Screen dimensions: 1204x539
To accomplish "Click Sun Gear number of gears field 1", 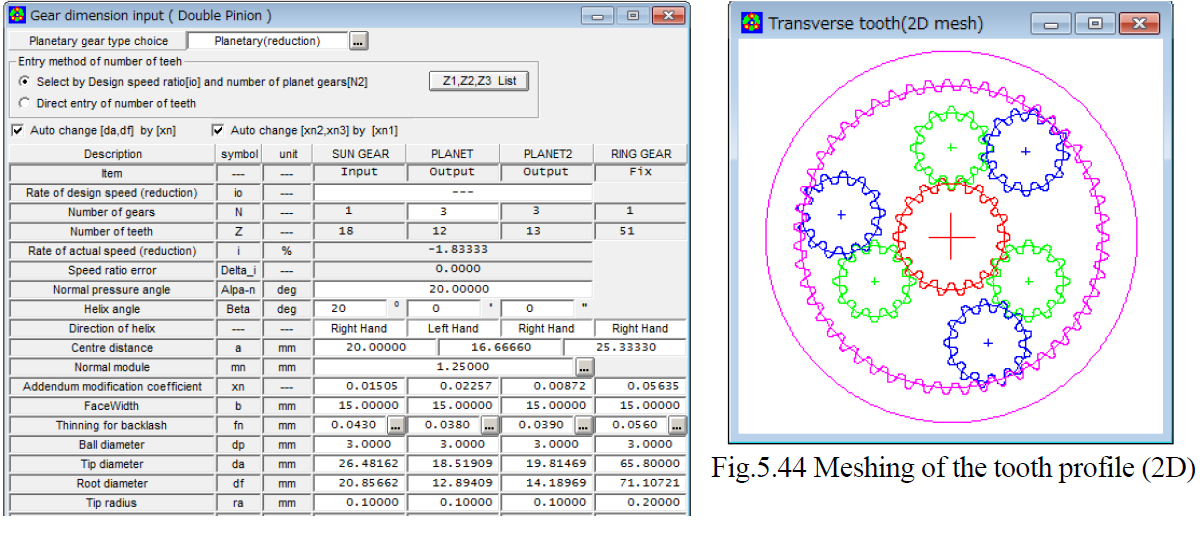I will [x=358, y=212].
